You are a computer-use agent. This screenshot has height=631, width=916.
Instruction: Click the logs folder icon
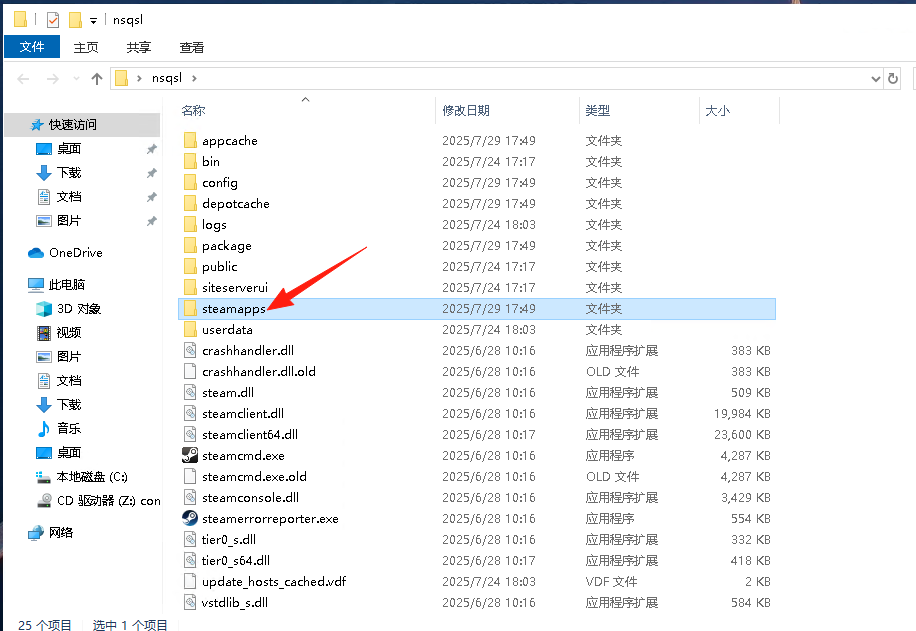click(x=190, y=224)
